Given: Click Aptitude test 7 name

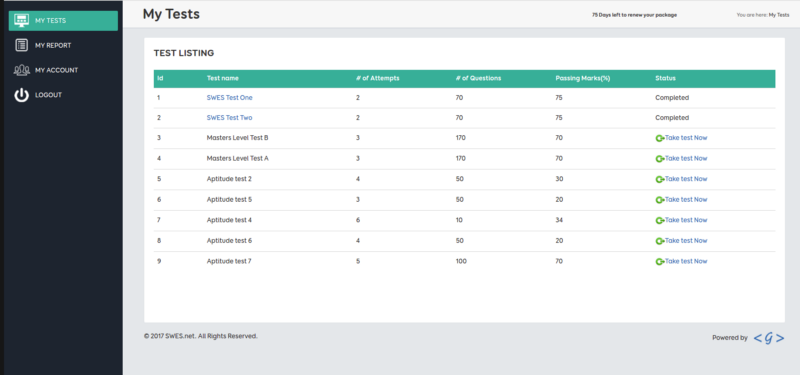Looking at the screenshot, I should click(x=229, y=261).
